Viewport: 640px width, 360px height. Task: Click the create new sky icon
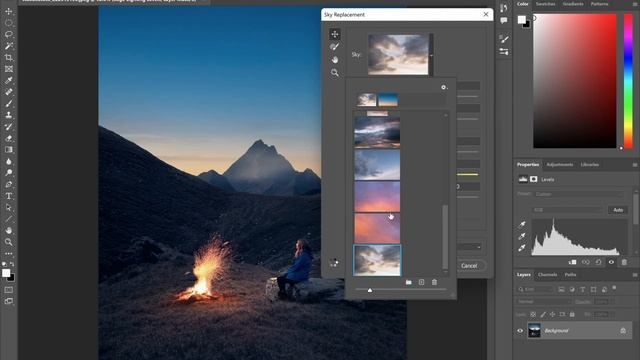(421, 282)
